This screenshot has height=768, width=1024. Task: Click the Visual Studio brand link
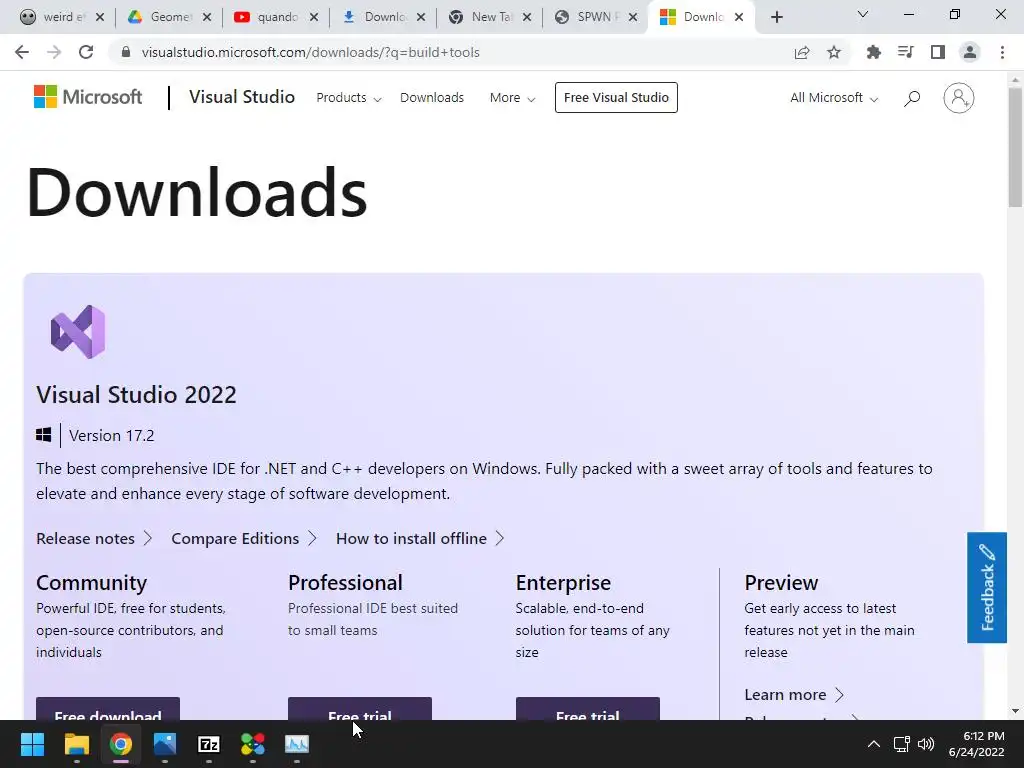(242, 97)
